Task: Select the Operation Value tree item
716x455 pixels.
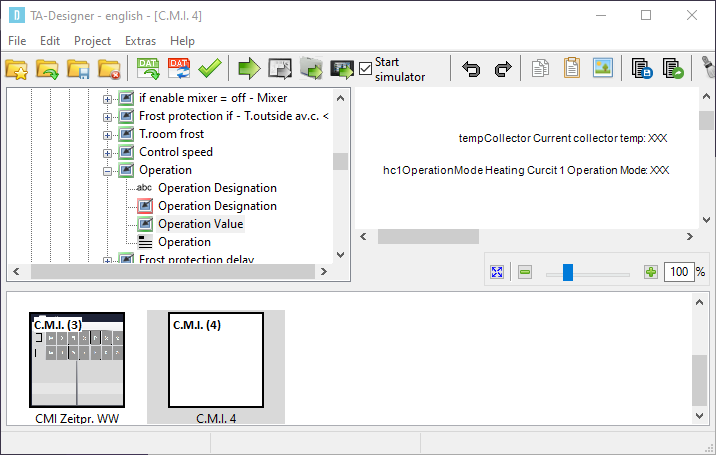Action: pos(200,224)
